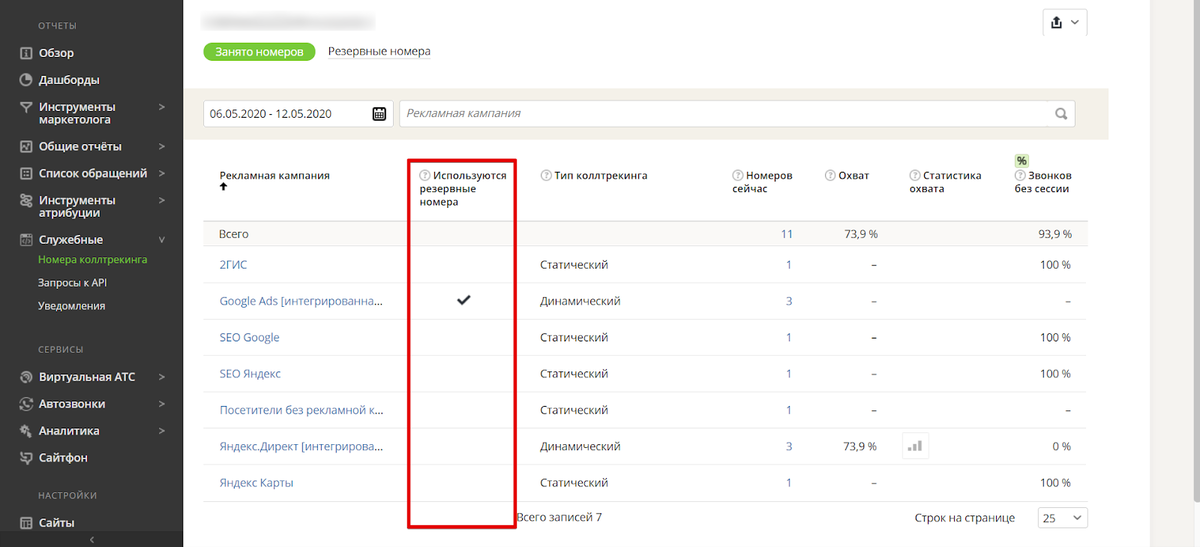Click the search magnifier icon
This screenshot has width=1200, height=547.
point(1061,114)
